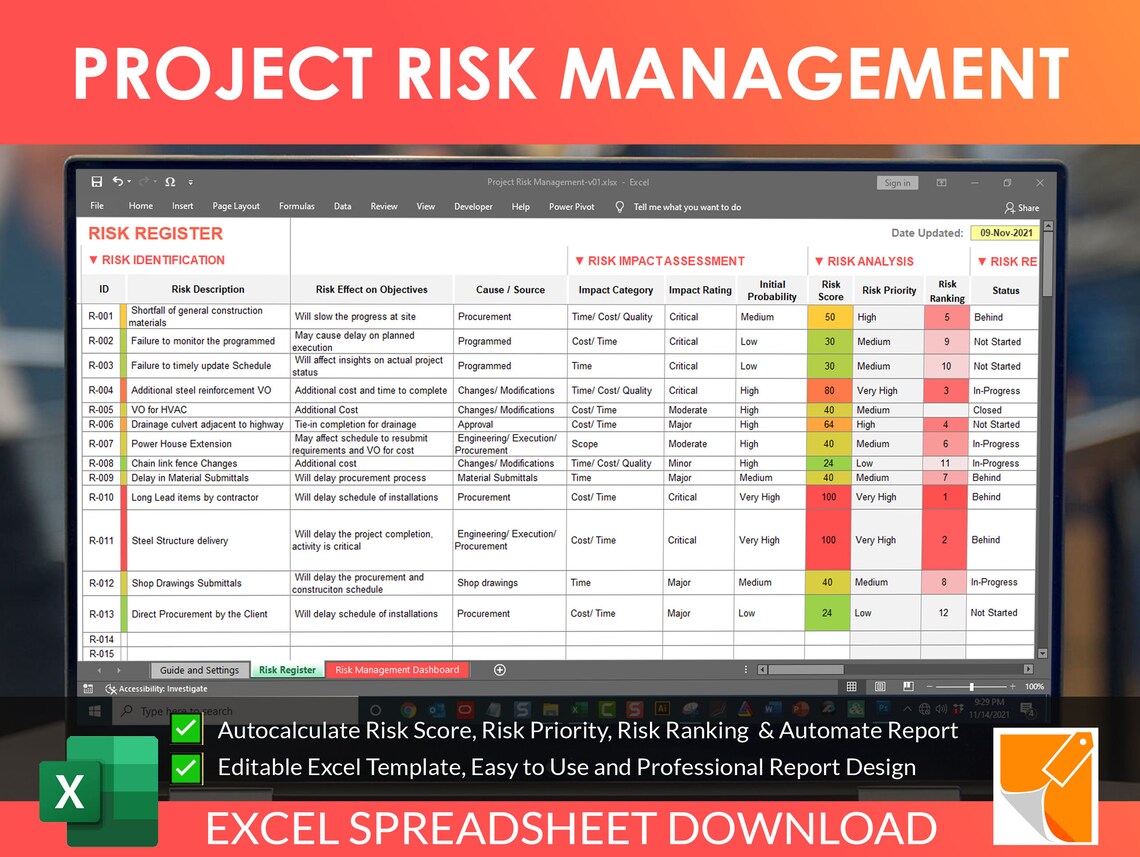Open the Developer ribbon tab
The height and width of the screenshot is (857, 1140).
[472, 207]
